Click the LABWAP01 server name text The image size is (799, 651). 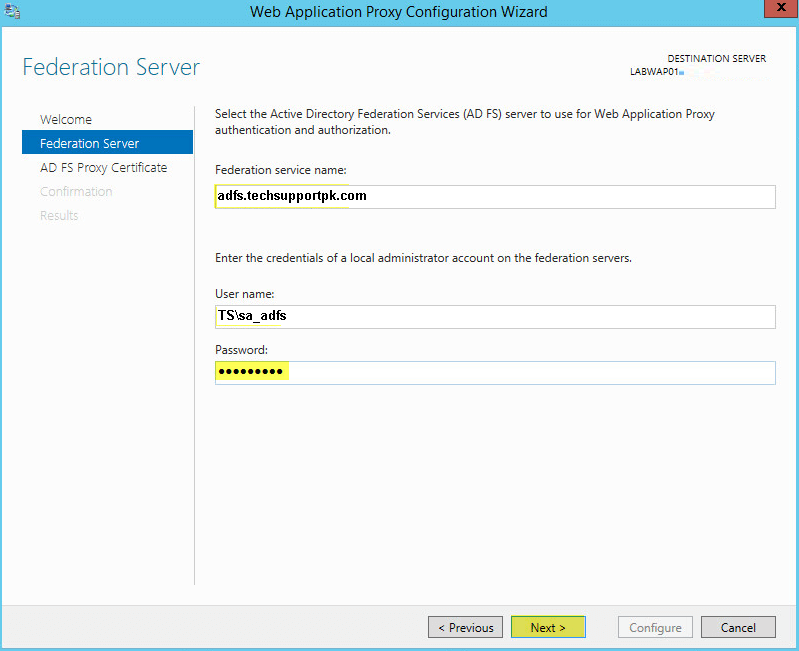coord(654,72)
